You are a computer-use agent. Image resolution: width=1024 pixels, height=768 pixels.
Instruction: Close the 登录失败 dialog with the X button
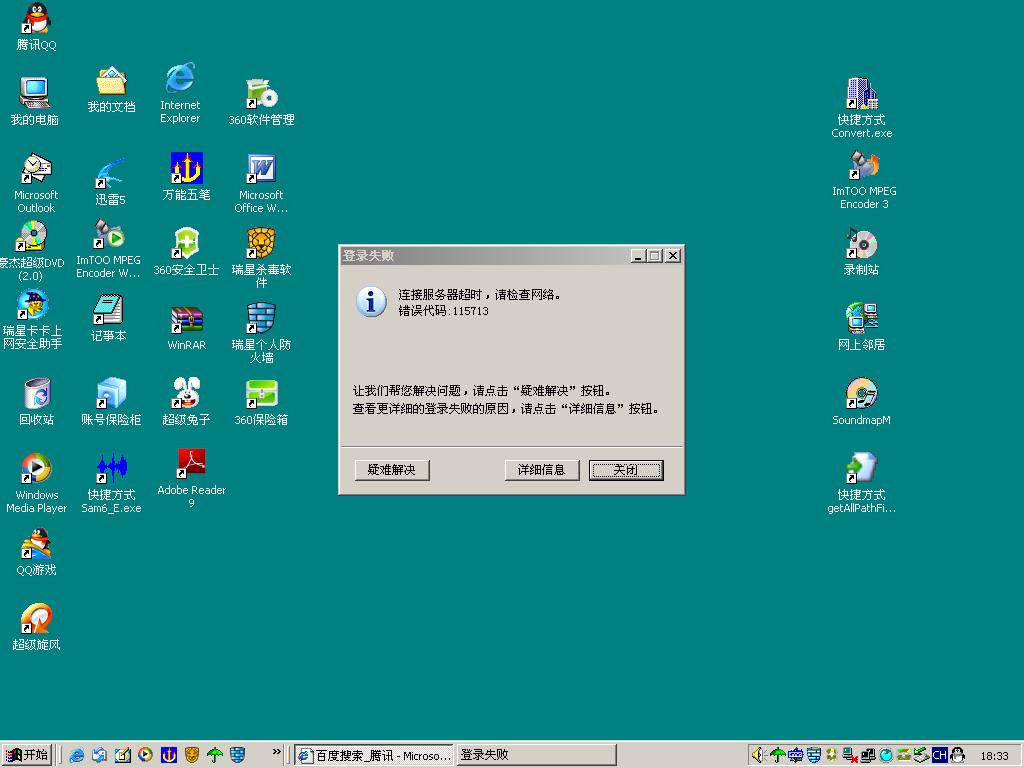click(673, 256)
